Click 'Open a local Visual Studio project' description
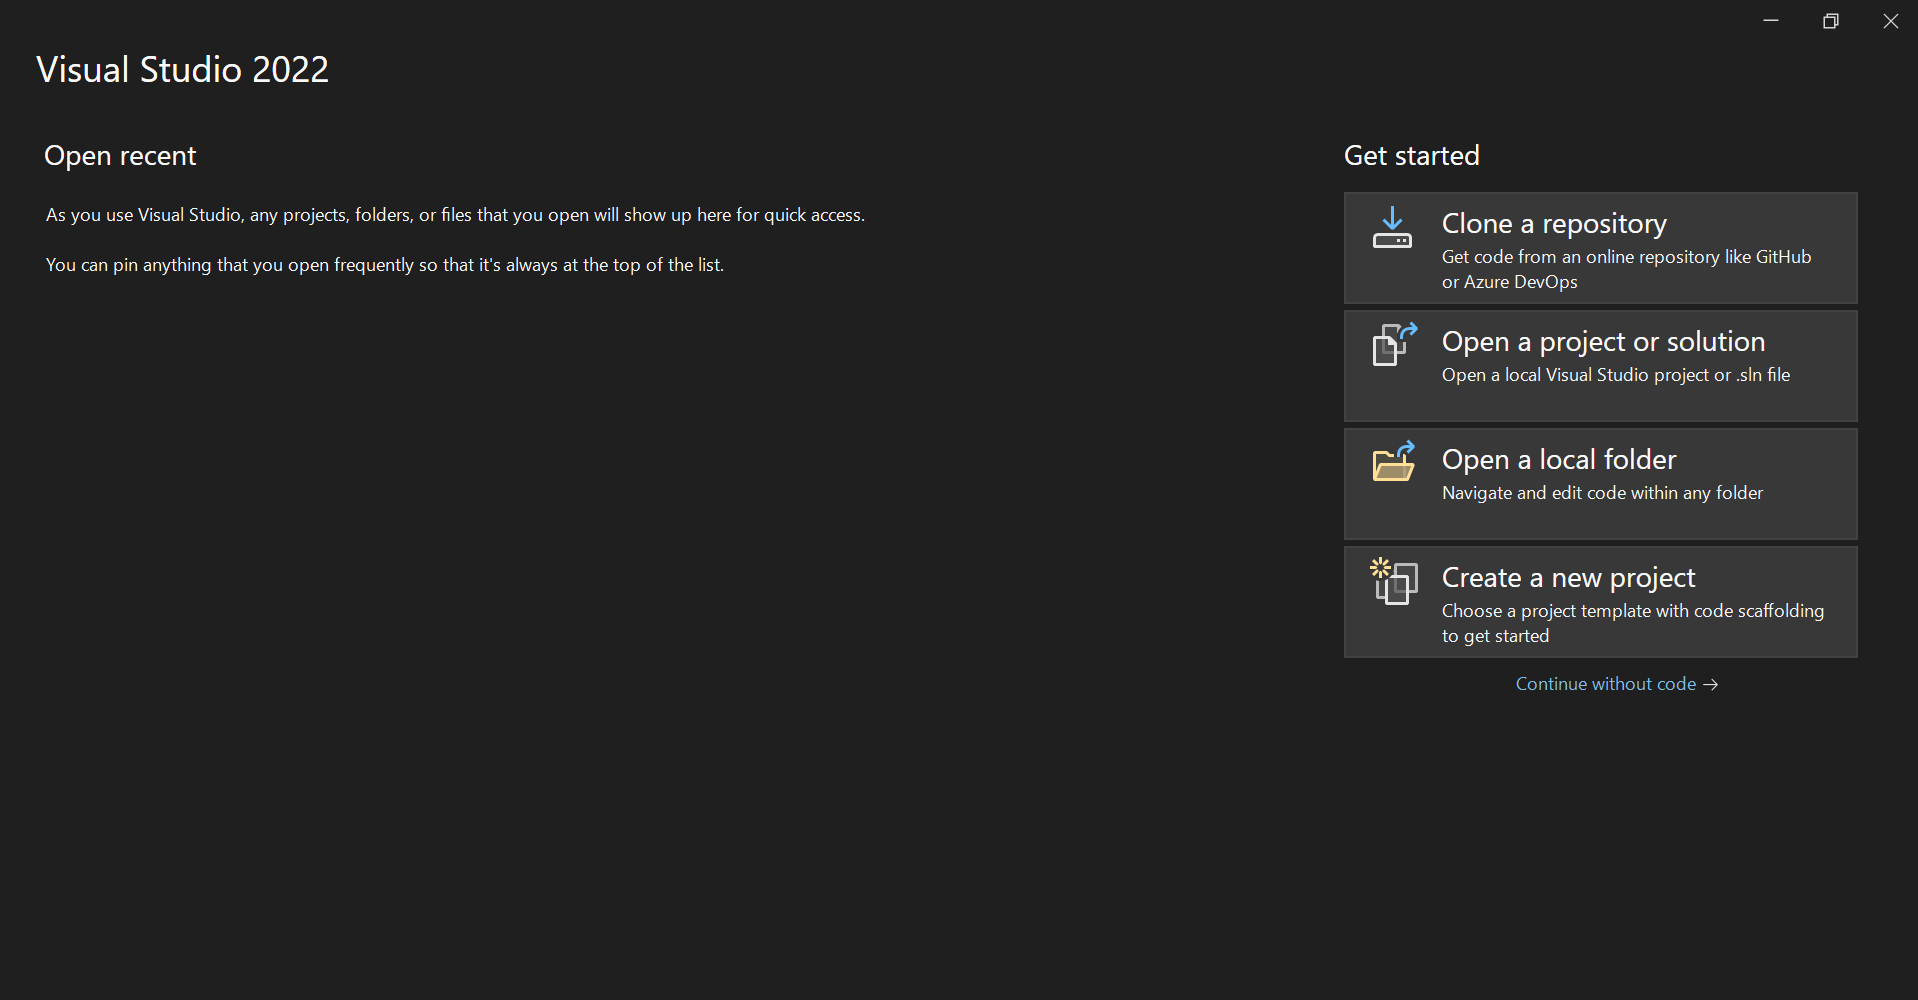Viewport: 1918px width, 1000px height. [1616, 375]
